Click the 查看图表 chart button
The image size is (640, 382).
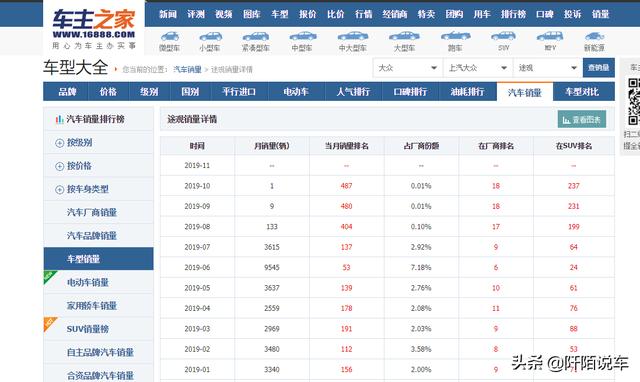(582, 120)
